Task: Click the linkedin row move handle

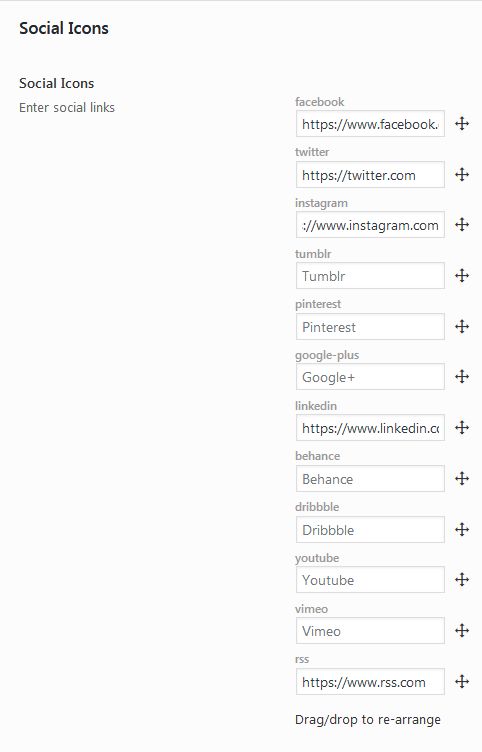Action: pos(462,427)
